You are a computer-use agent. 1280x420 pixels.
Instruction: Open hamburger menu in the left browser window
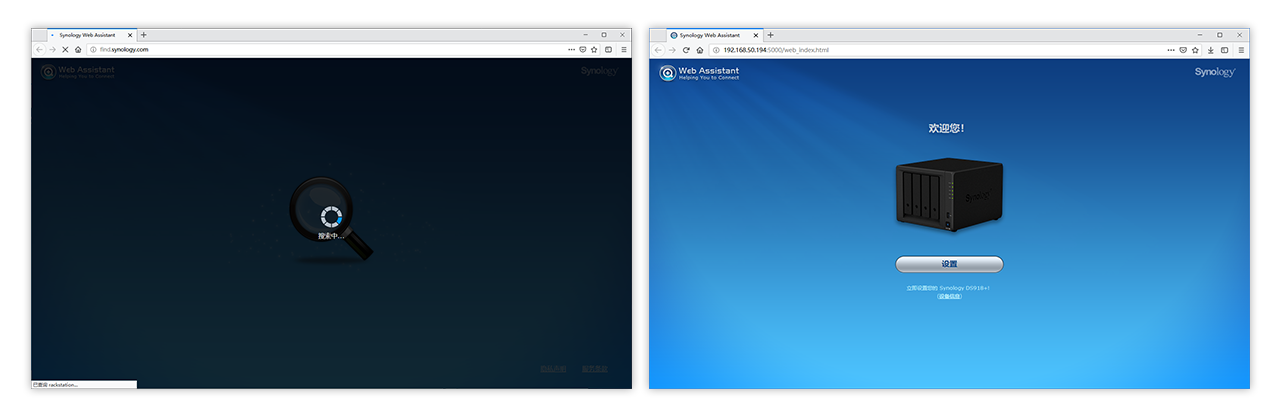pyautogui.click(x=624, y=49)
